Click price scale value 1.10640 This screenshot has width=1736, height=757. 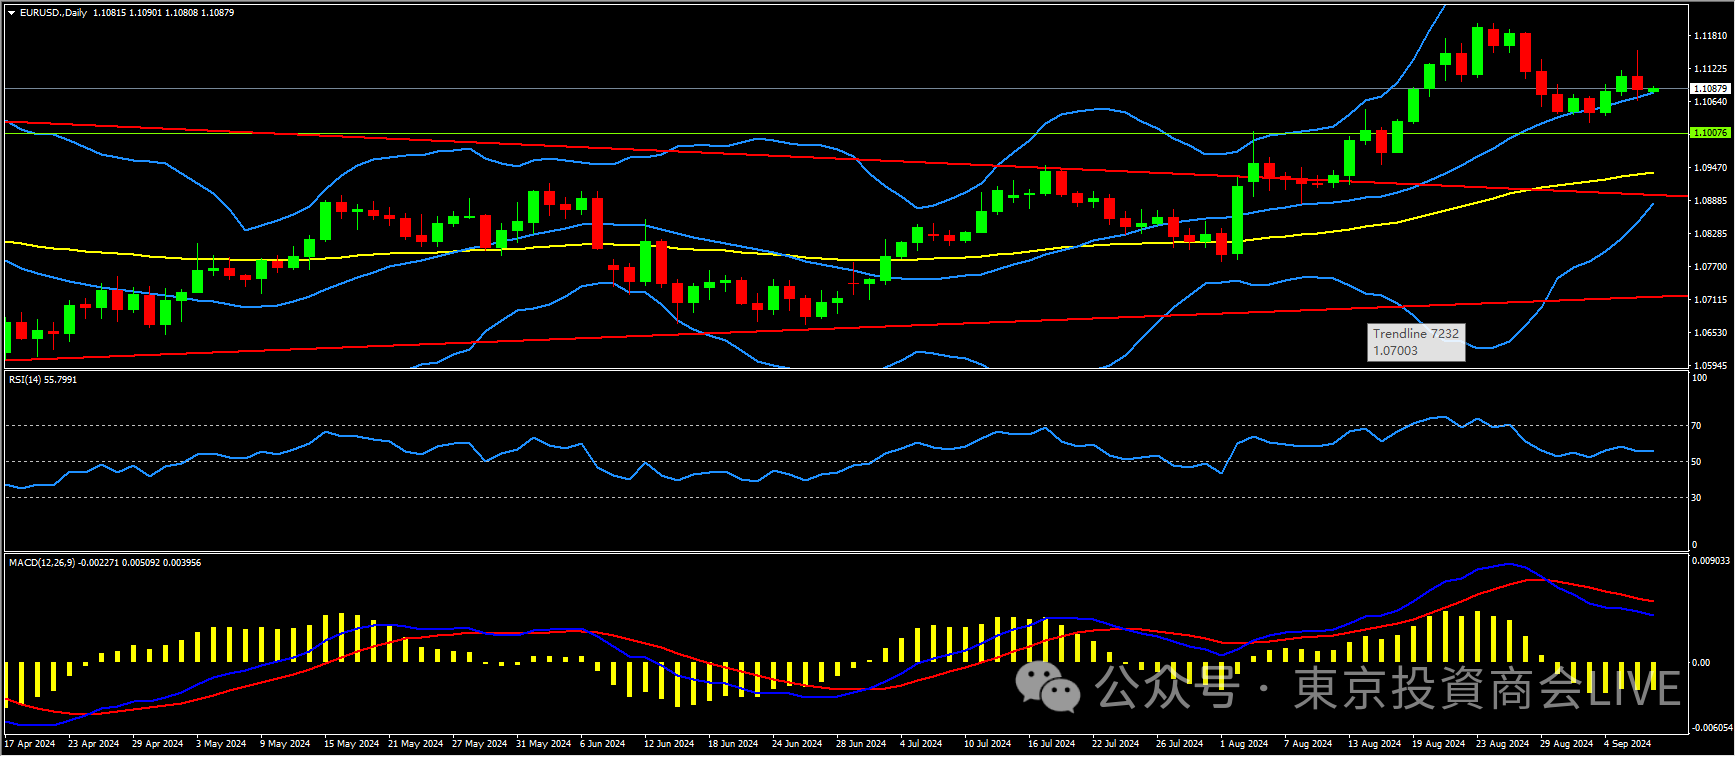(x=1710, y=102)
